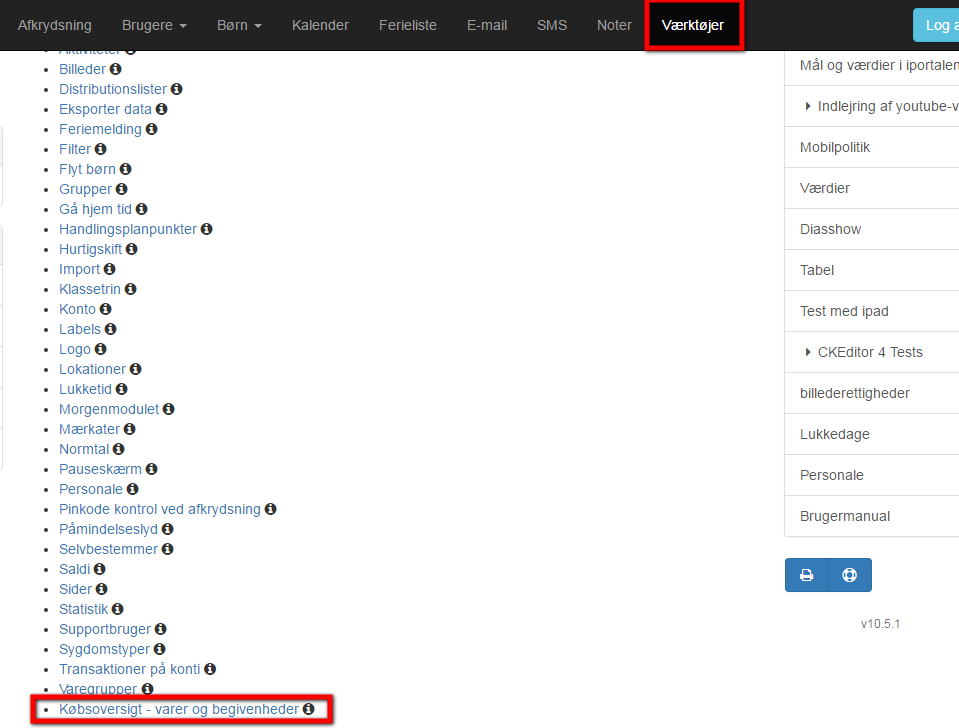The height and width of the screenshot is (728, 959).
Task: Open the Kalender menu item
Action: coord(320,25)
